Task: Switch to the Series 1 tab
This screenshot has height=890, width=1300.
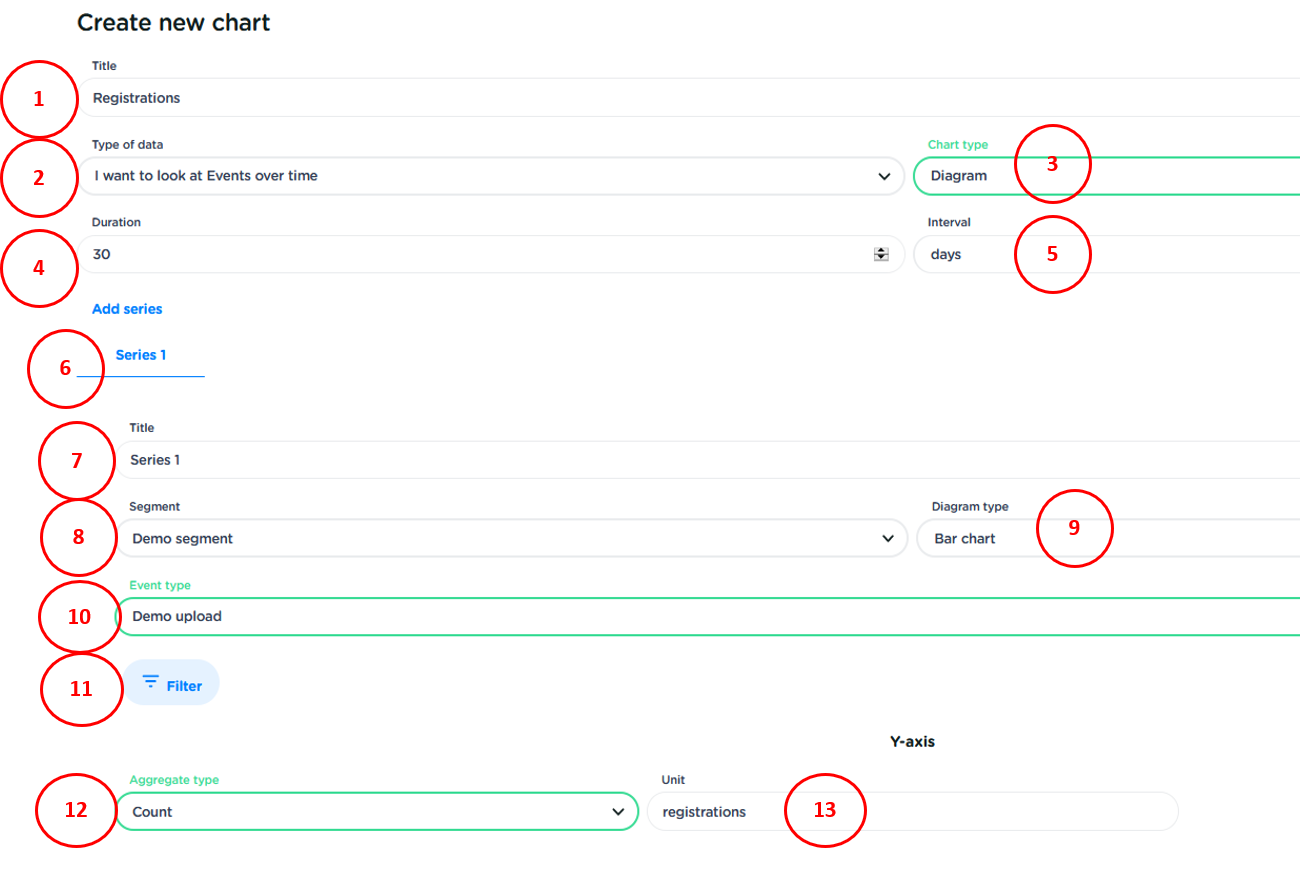Action: click(141, 356)
